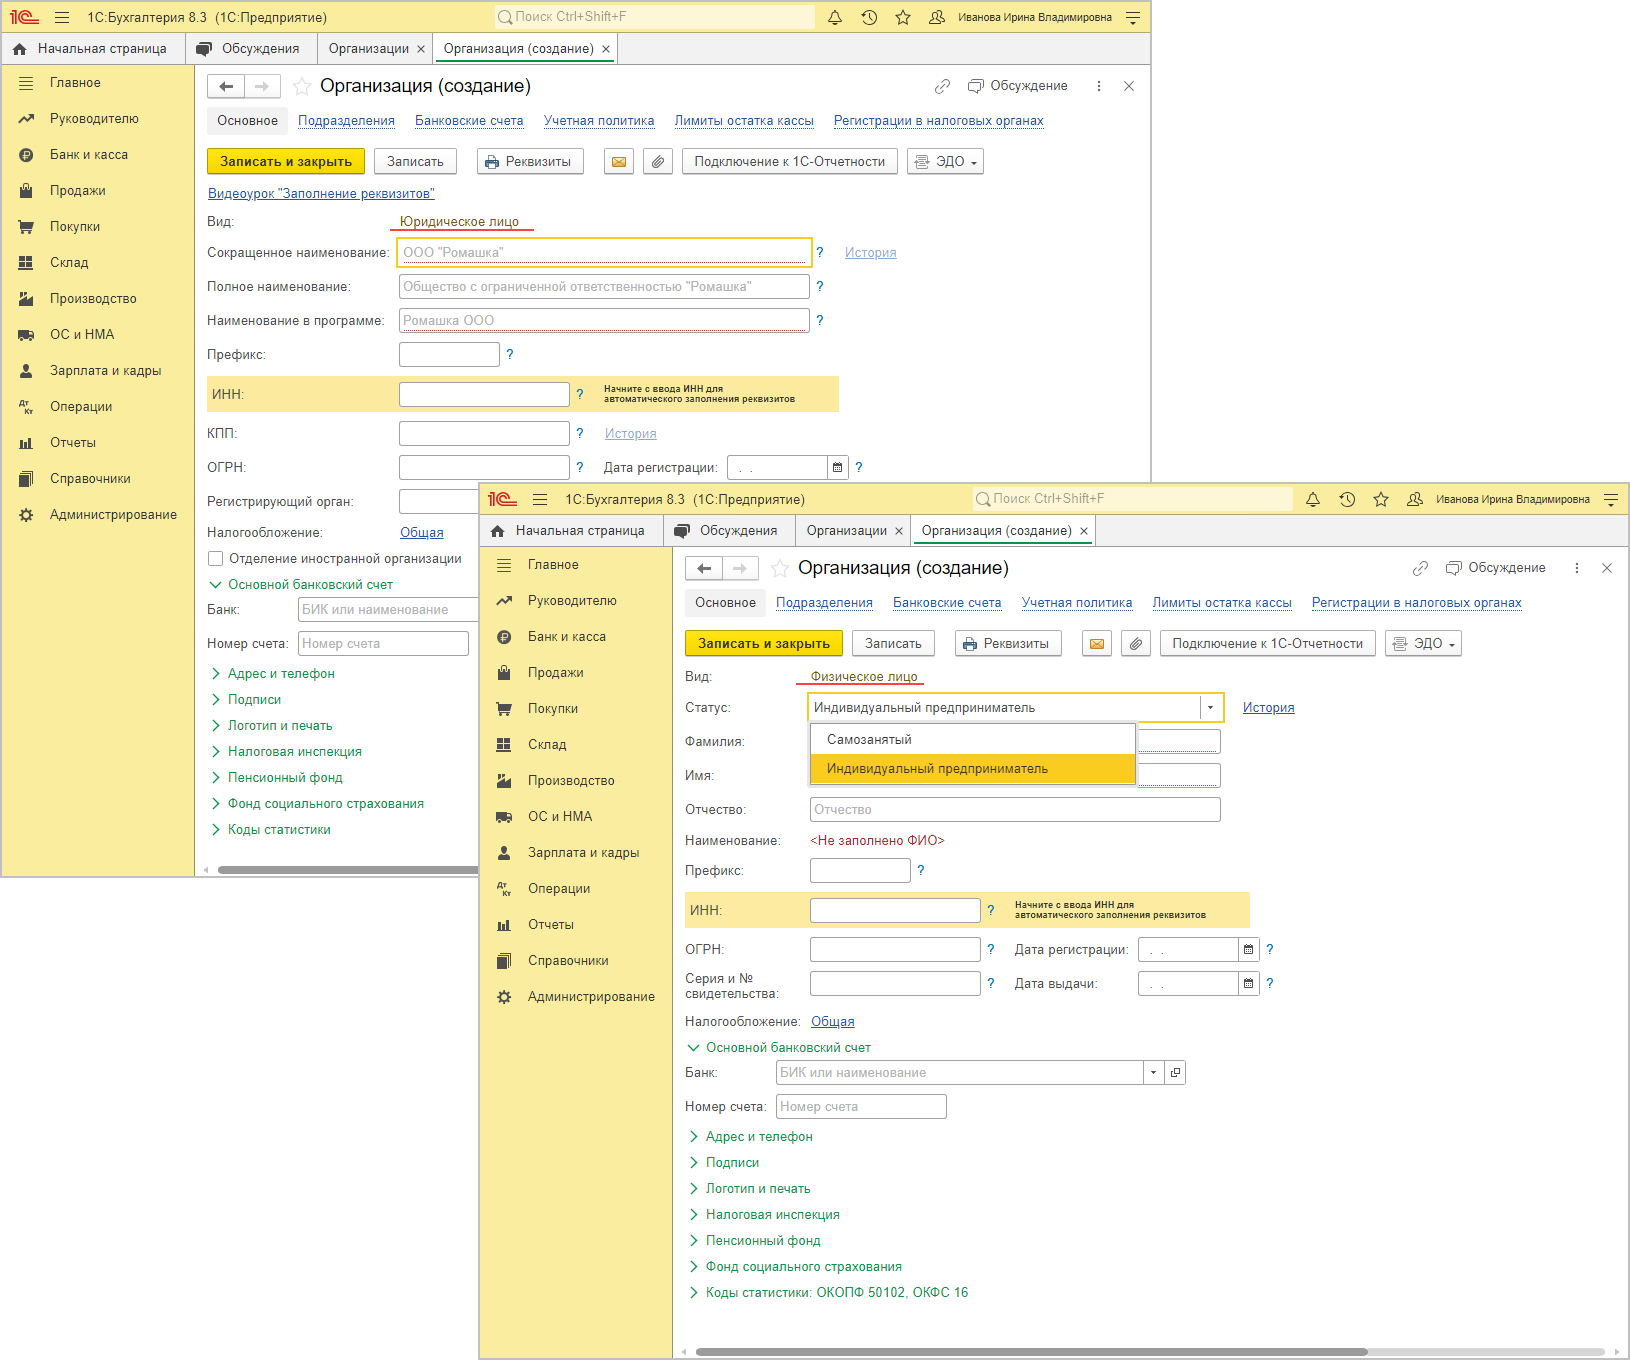The width and height of the screenshot is (1630, 1360).
Task: Open Администрирование in front window sidebar
Action: (x=591, y=996)
